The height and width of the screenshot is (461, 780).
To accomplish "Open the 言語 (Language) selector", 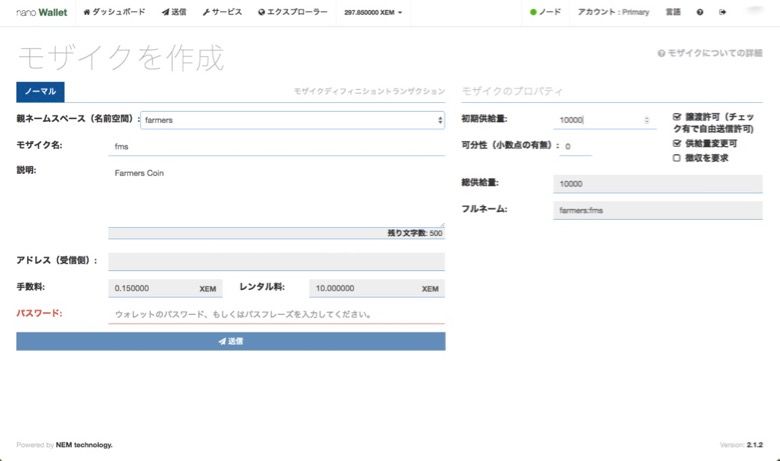I will pyautogui.click(x=673, y=12).
